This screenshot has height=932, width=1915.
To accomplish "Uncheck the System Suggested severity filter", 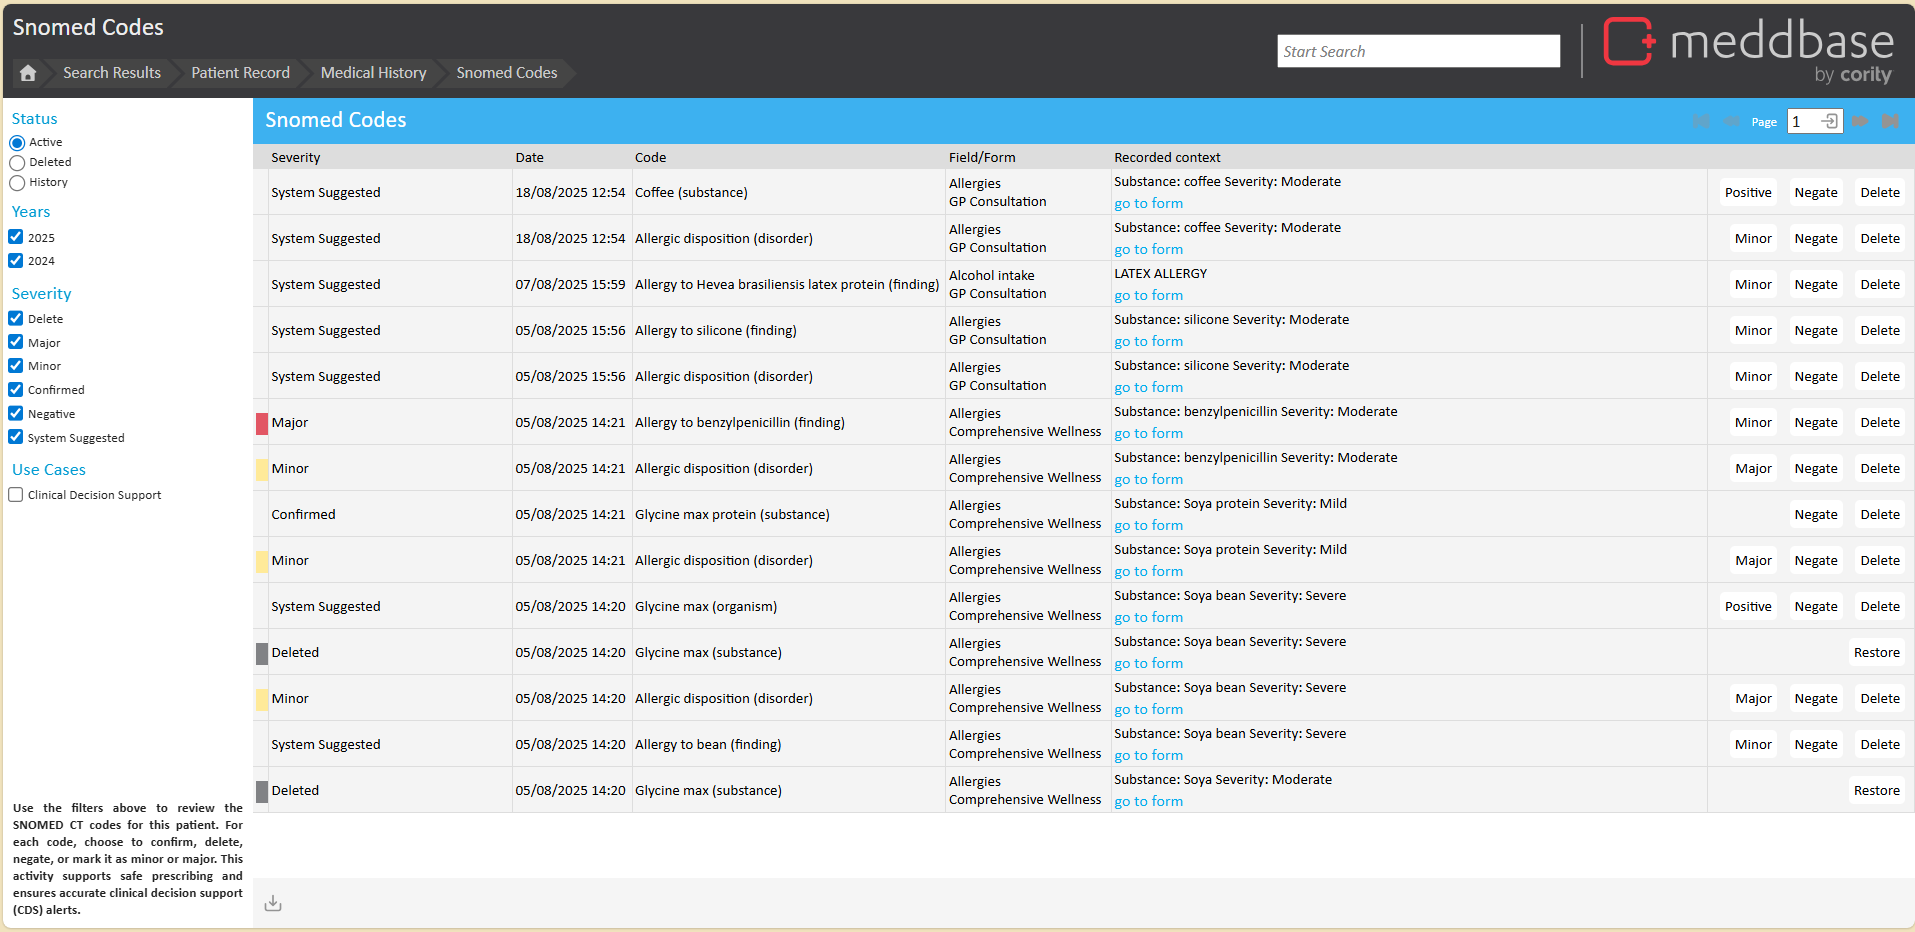I will (x=16, y=437).
